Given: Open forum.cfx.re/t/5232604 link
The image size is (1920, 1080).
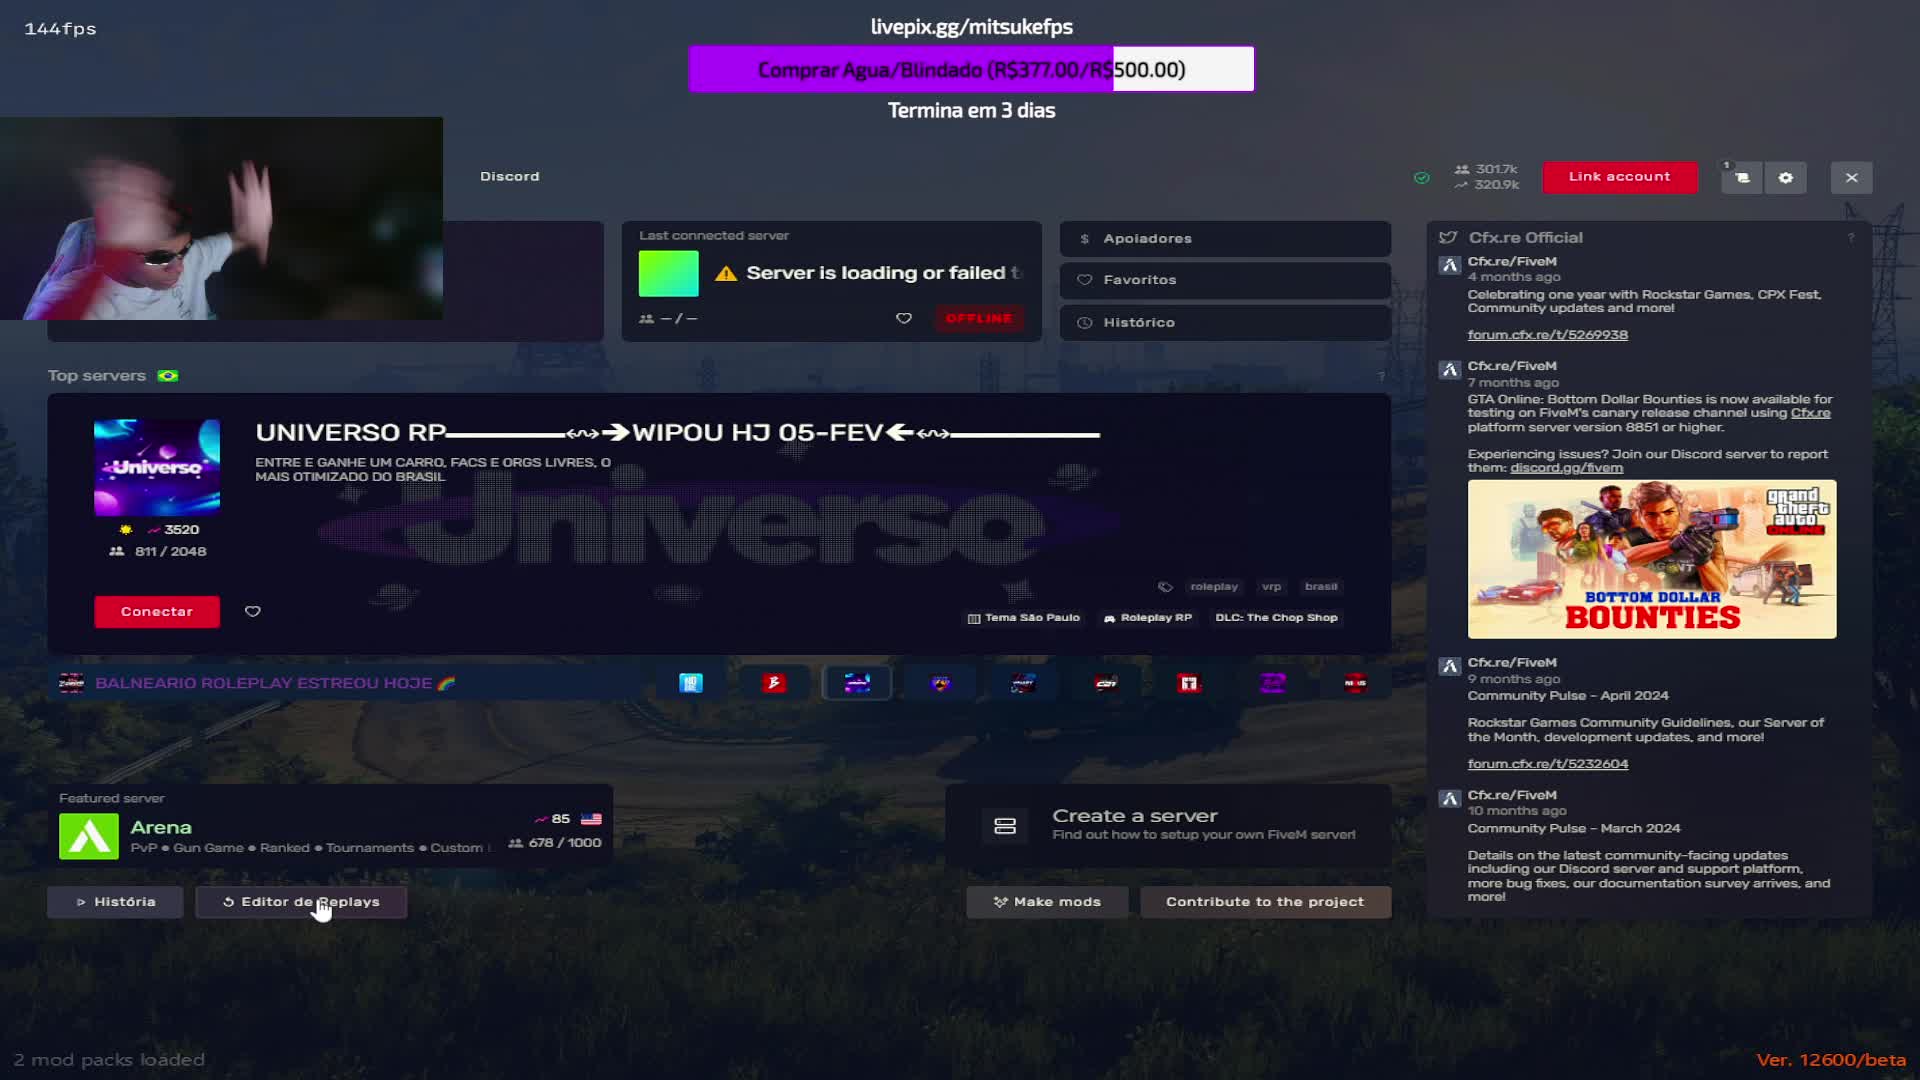Looking at the screenshot, I should coord(1547,764).
